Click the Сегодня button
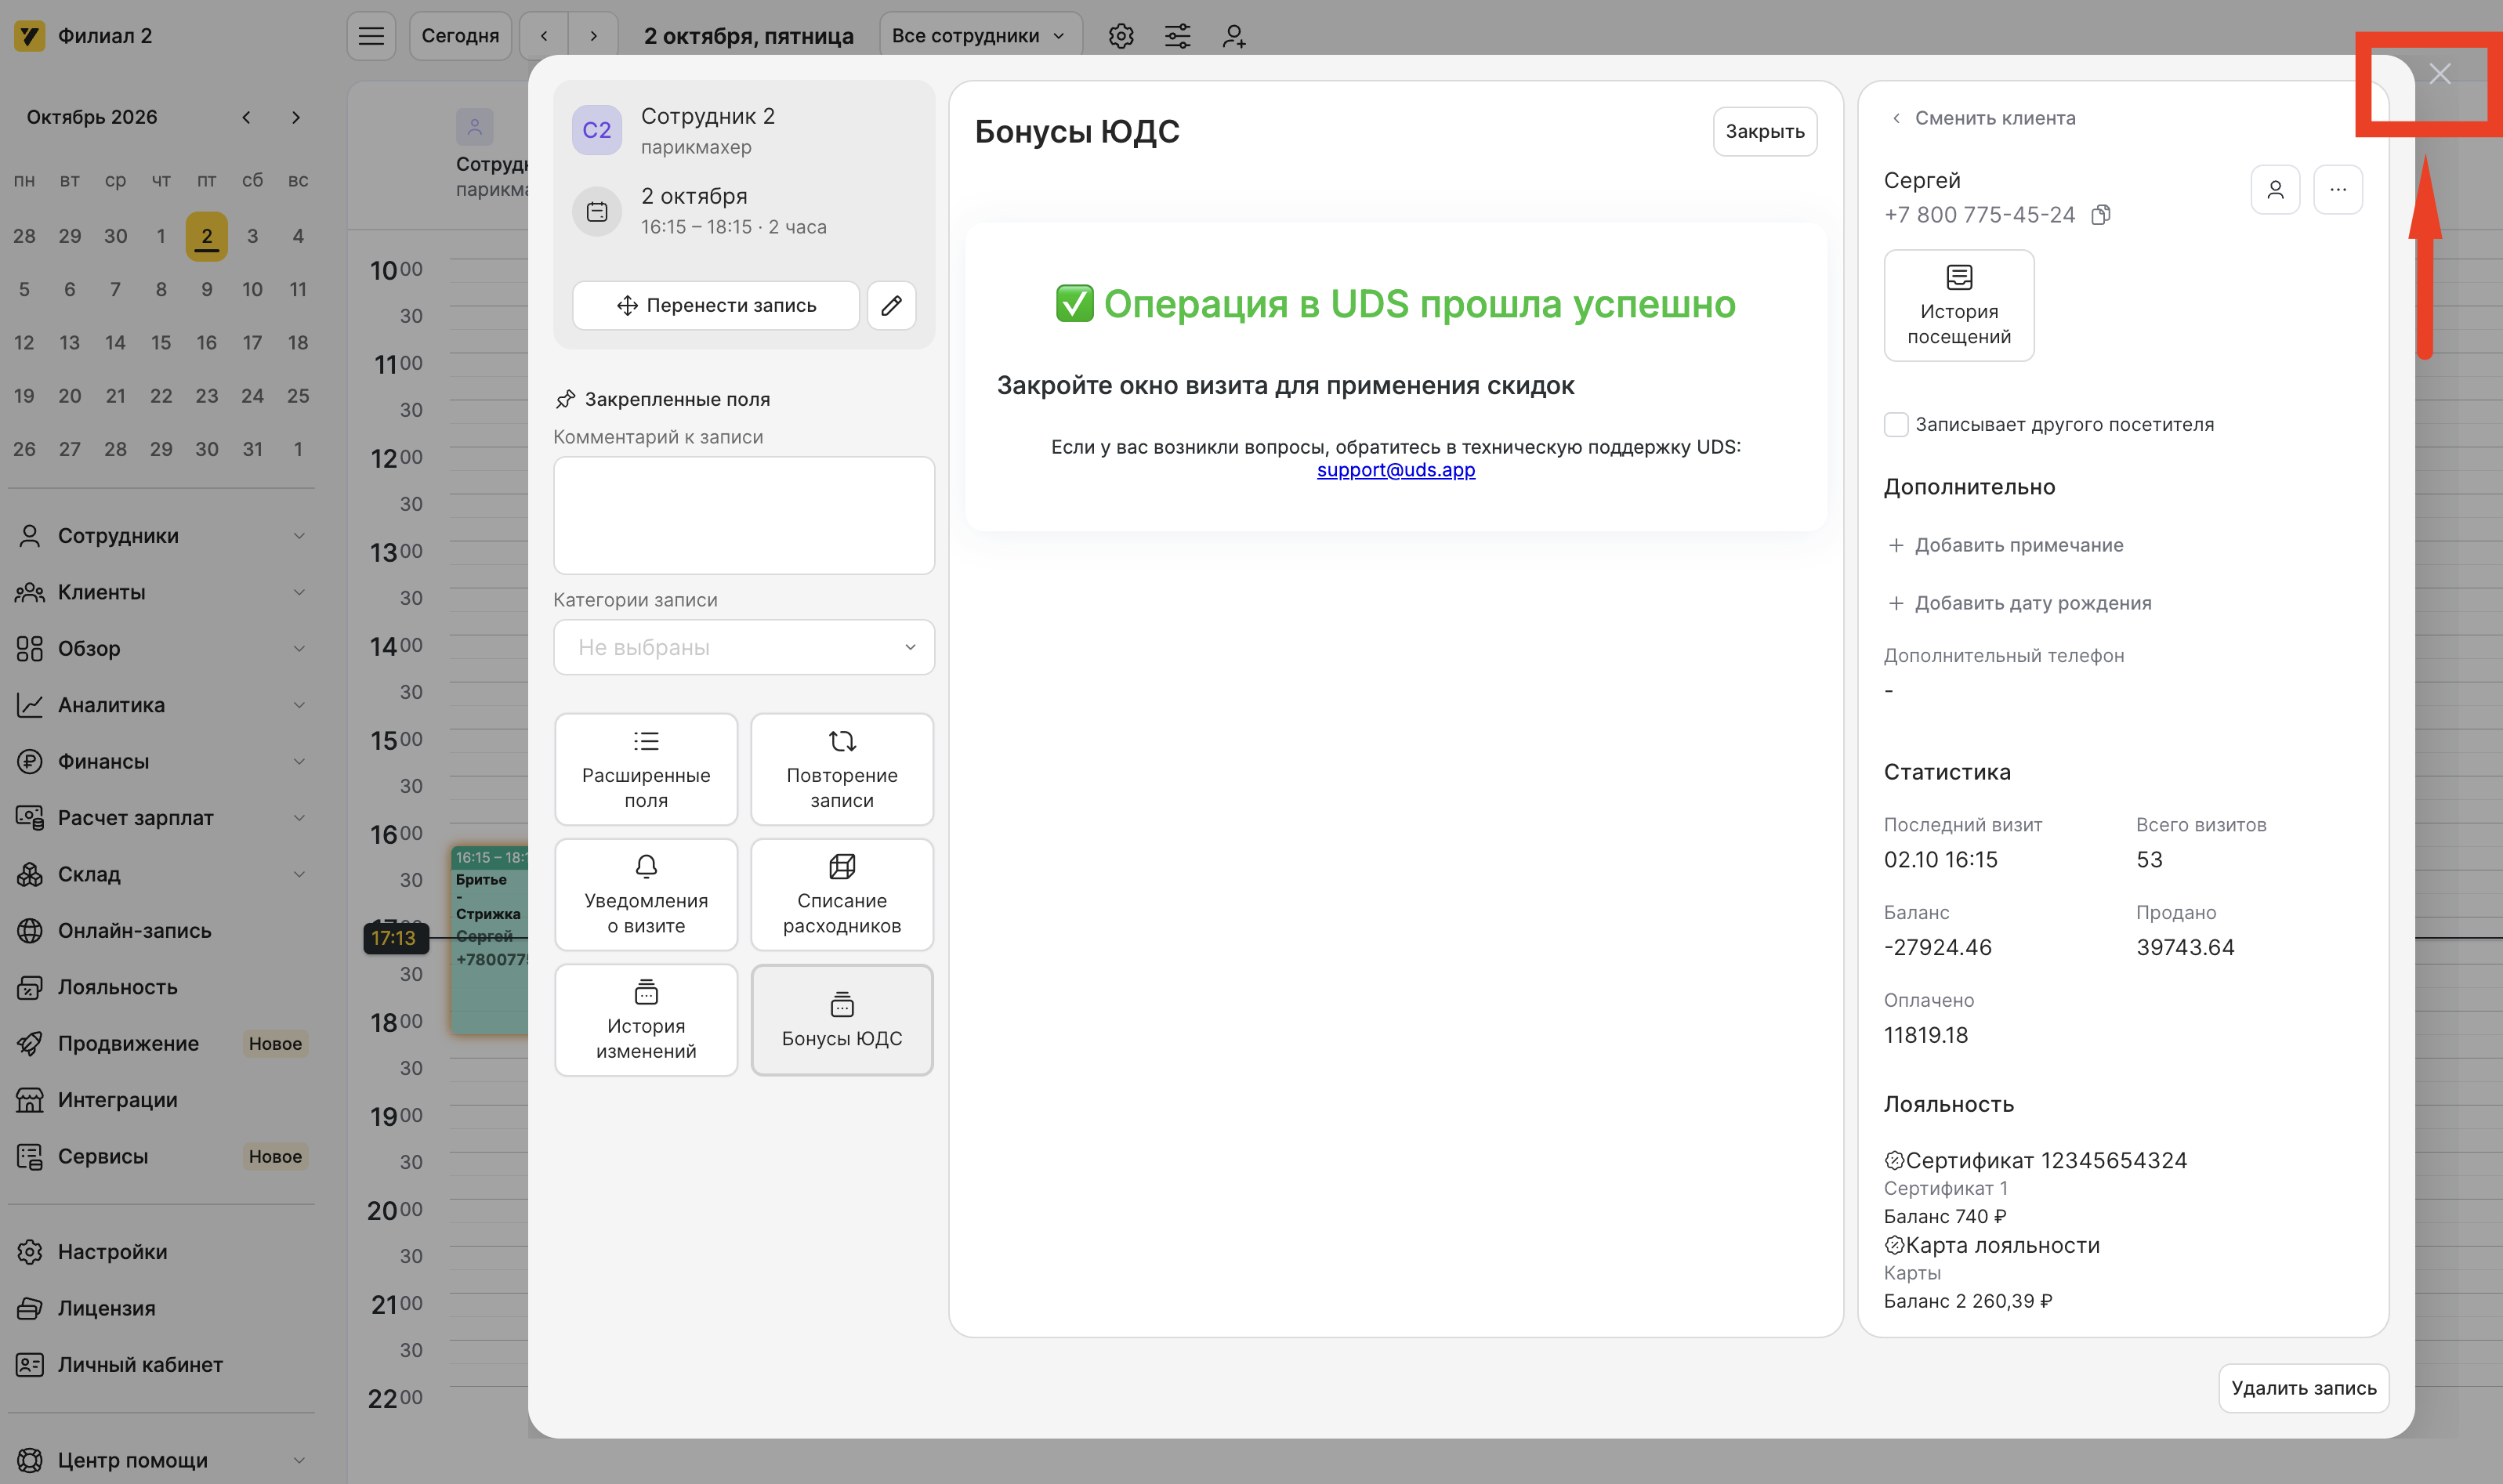 [x=460, y=36]
